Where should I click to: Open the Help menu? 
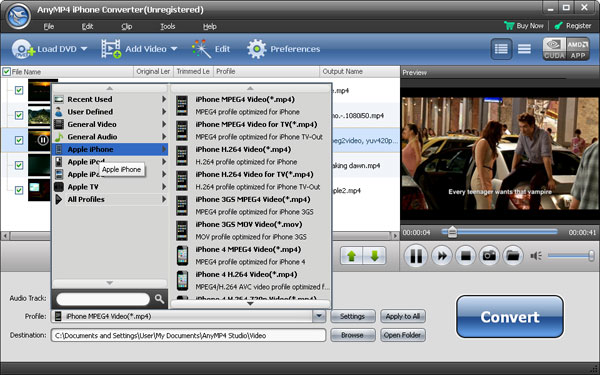(210, 26)
